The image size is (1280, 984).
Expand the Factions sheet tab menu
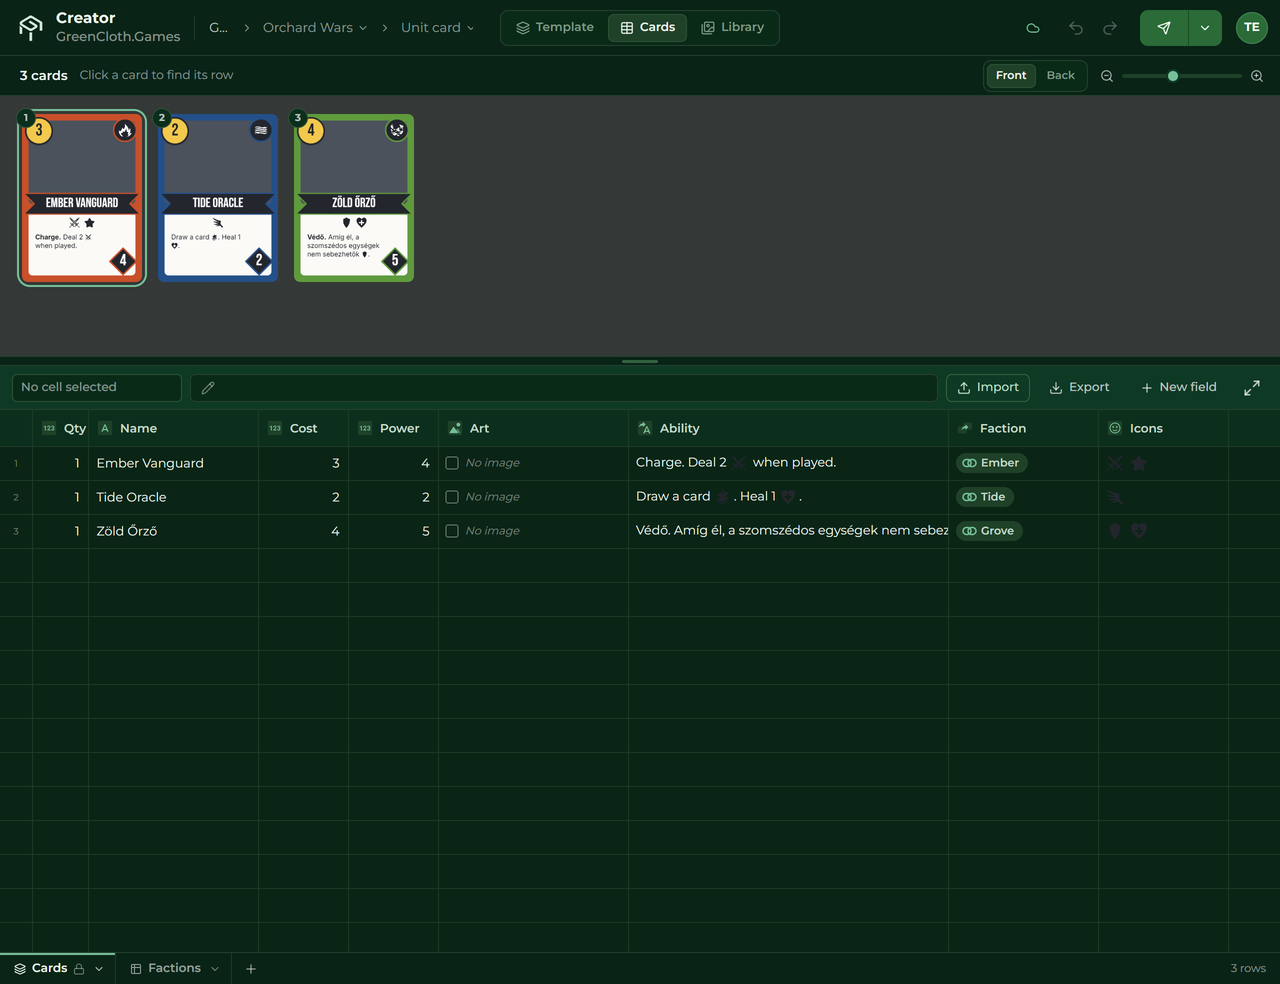pos(215,969)
